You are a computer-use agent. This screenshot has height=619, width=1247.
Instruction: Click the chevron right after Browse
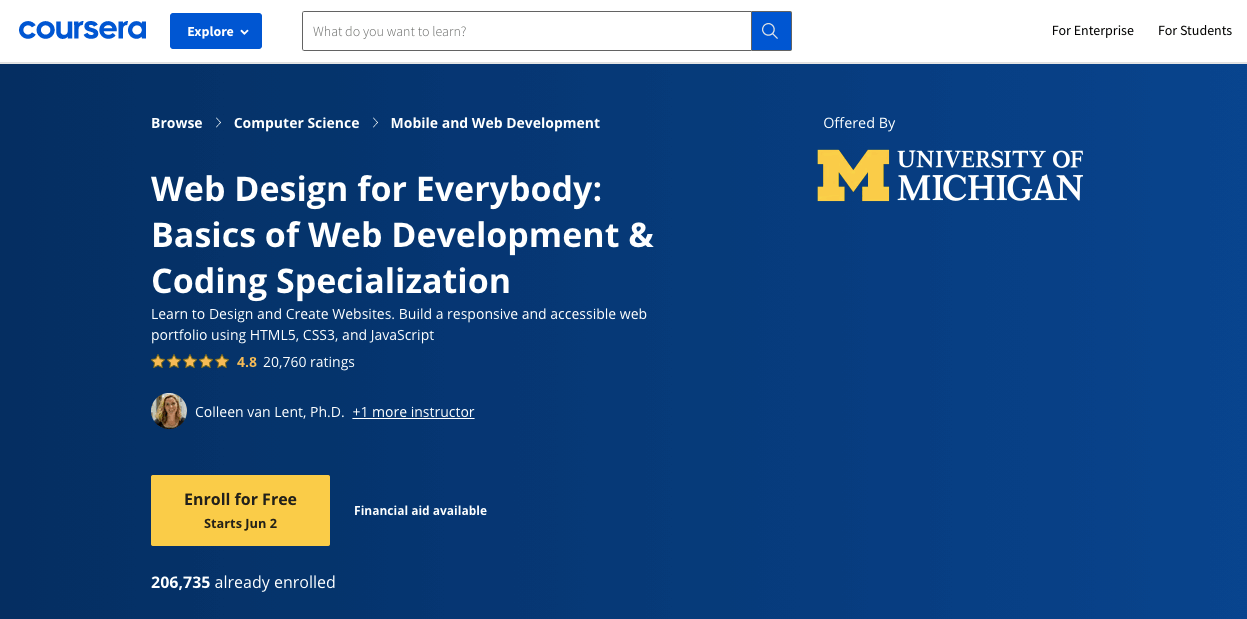coord(218,123)
